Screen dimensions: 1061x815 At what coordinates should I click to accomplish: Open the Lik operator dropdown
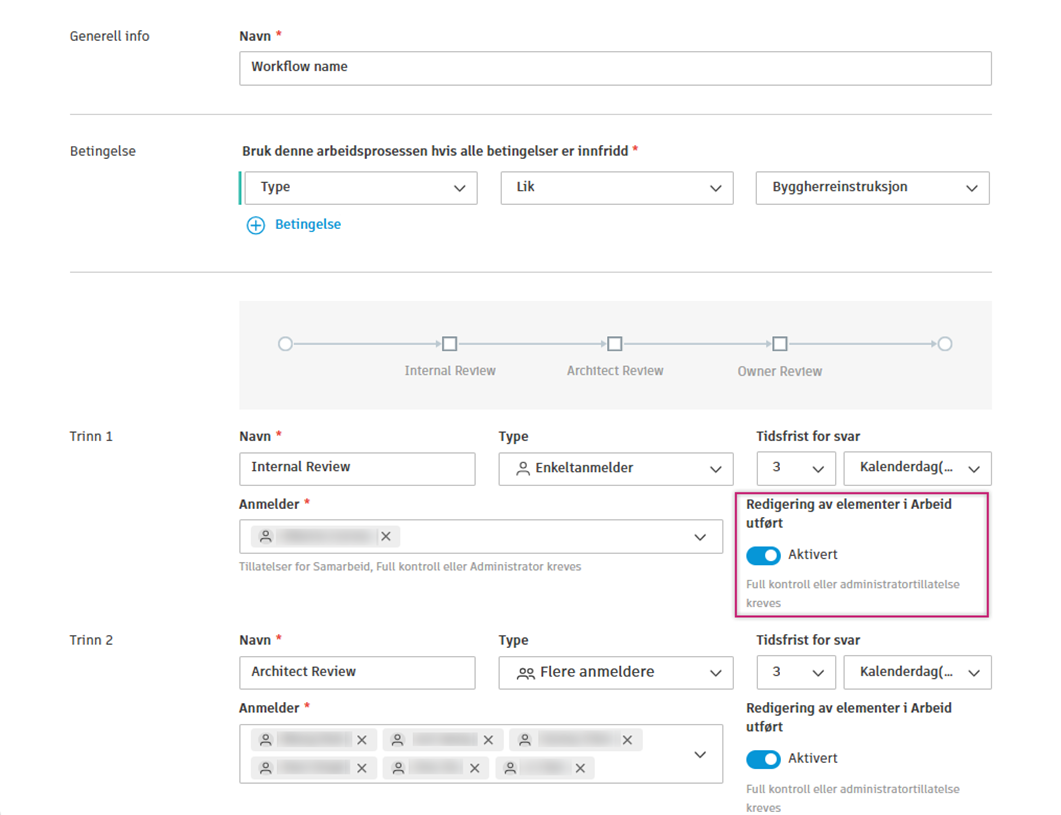pos(616,188)
